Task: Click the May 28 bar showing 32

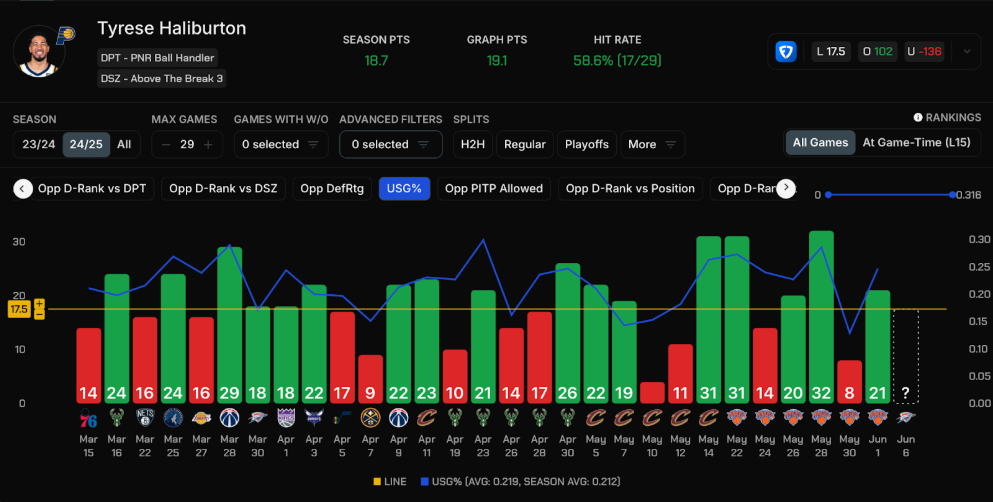Action: tap(821, 317)
